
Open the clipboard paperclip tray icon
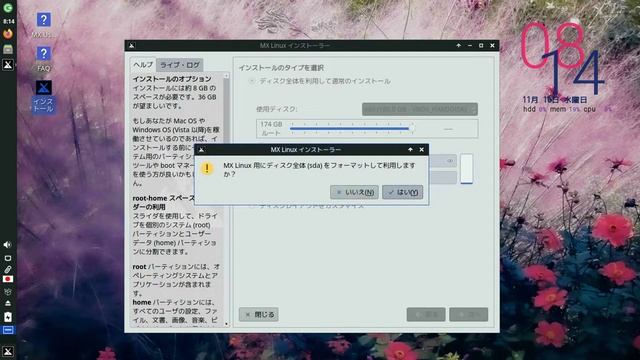coord(8,269)
